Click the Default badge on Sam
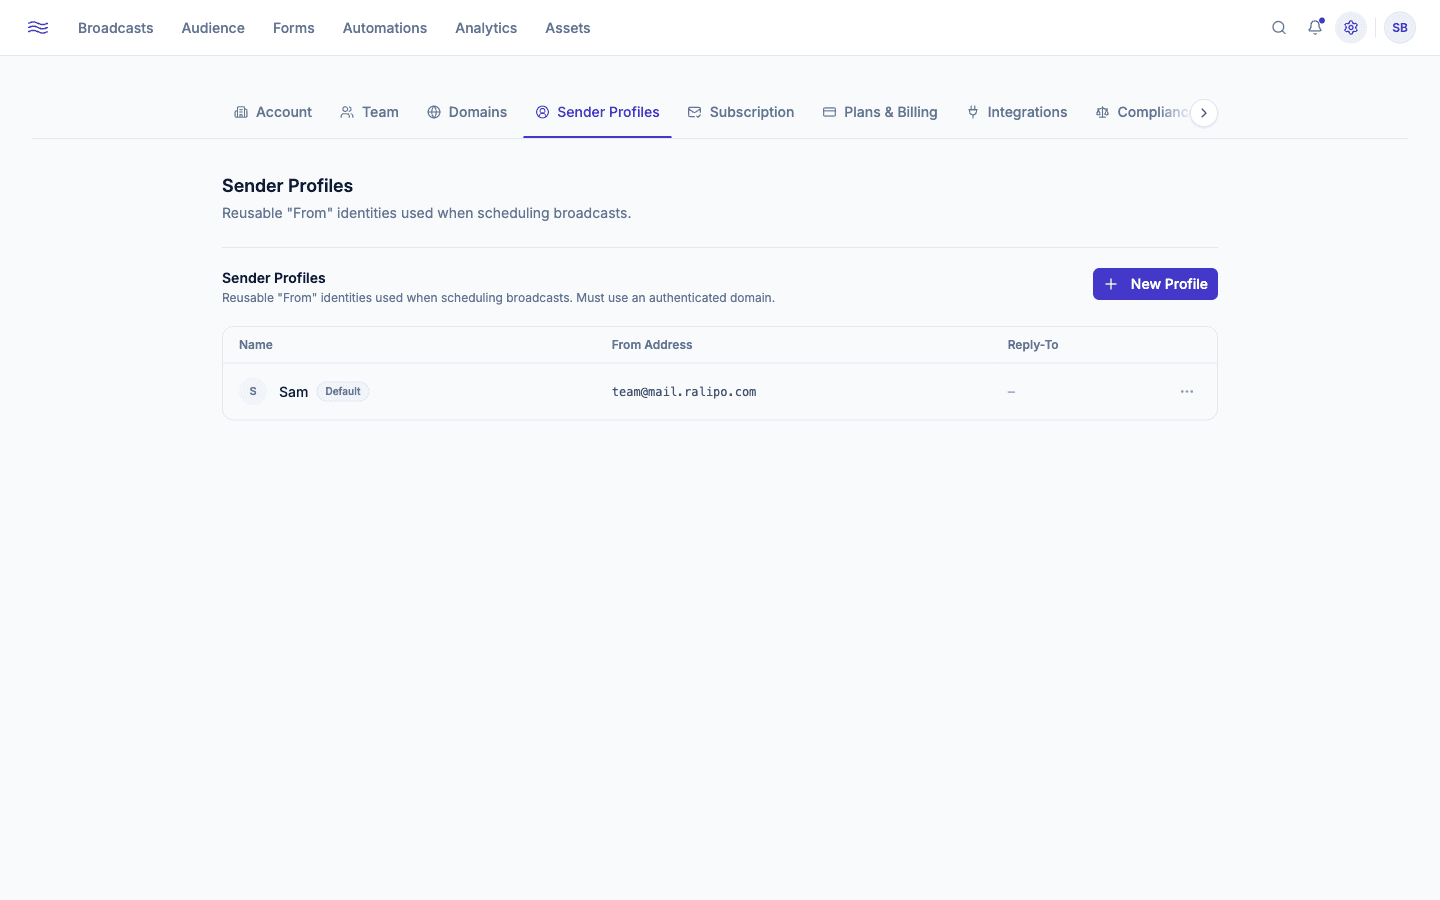The image size is (1440, 900). [x=343, y=392]
